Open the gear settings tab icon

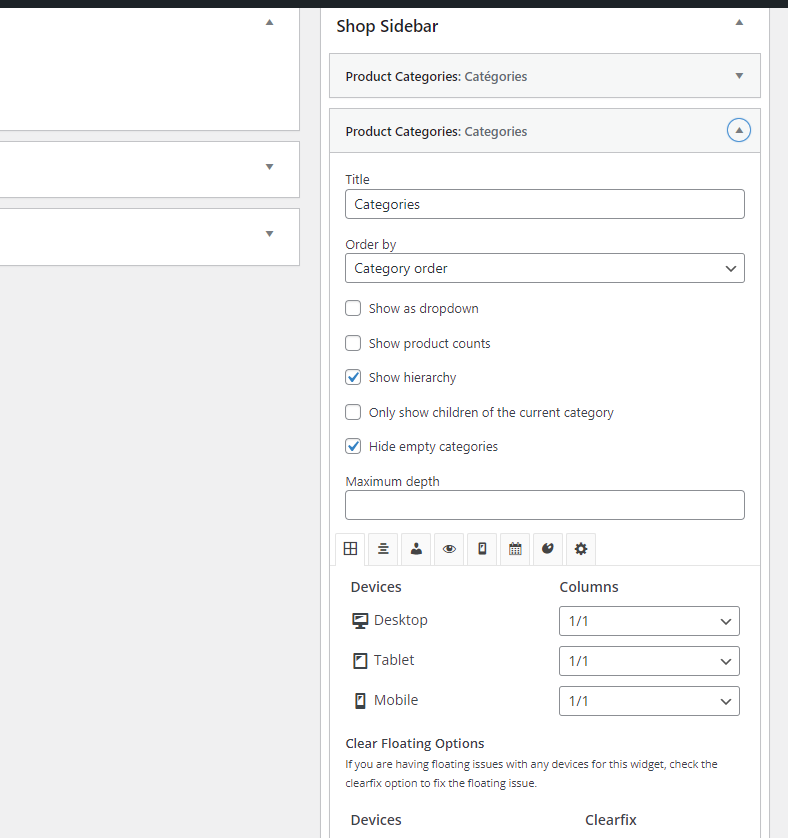581,549
